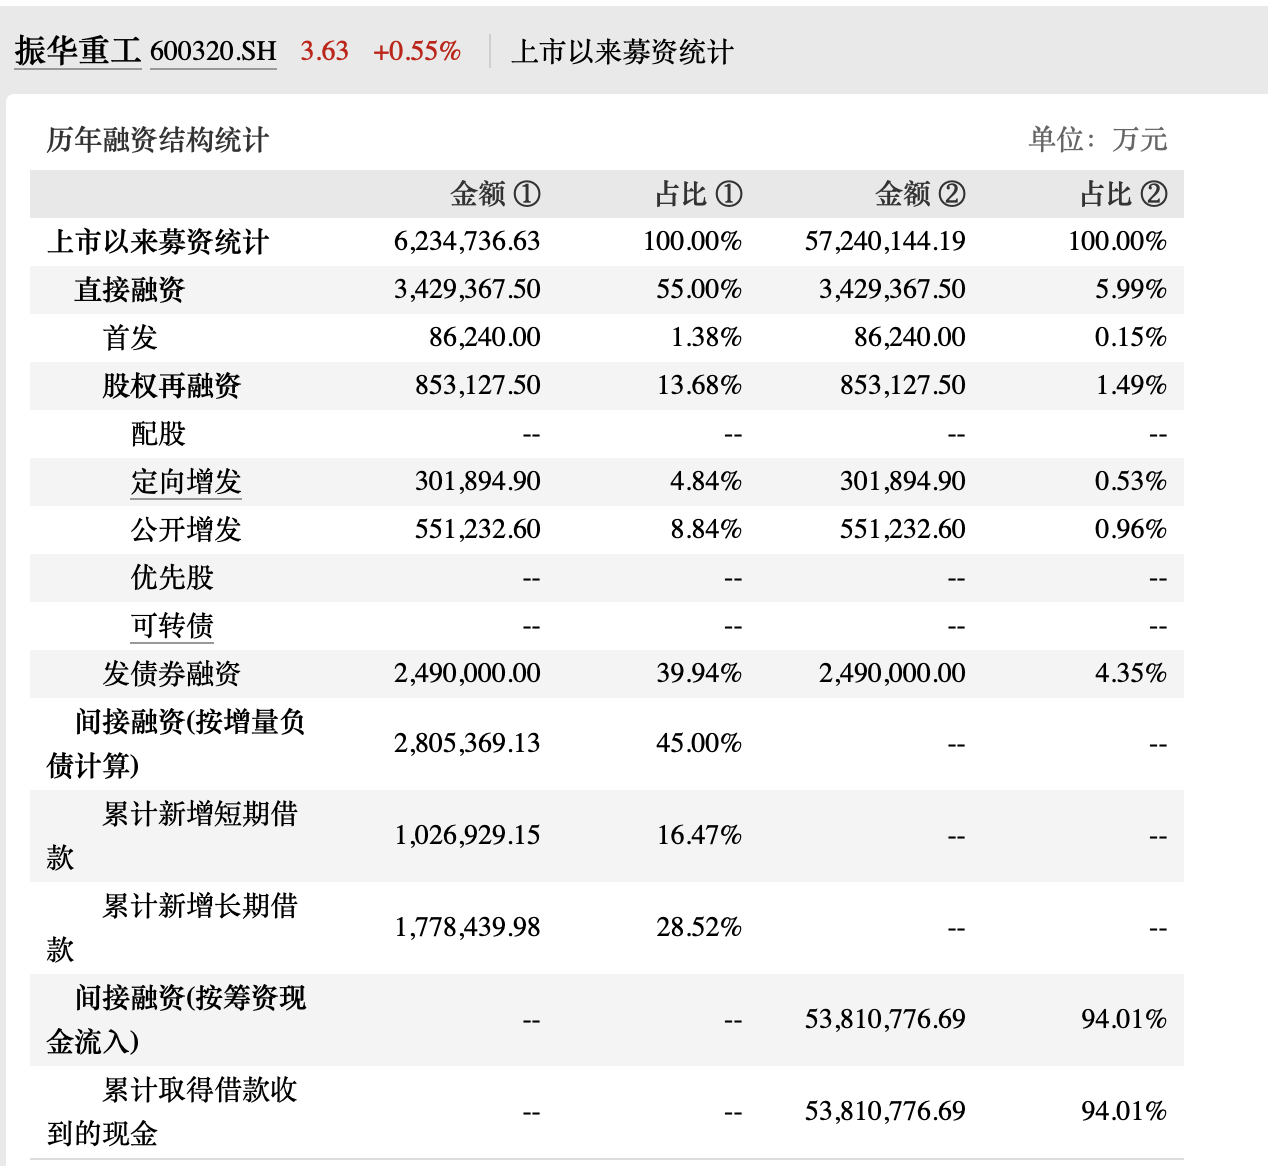1268x1166 pixels.
Task: Select the 0.53% 定向增发 share
Action: click(1131, 481)
